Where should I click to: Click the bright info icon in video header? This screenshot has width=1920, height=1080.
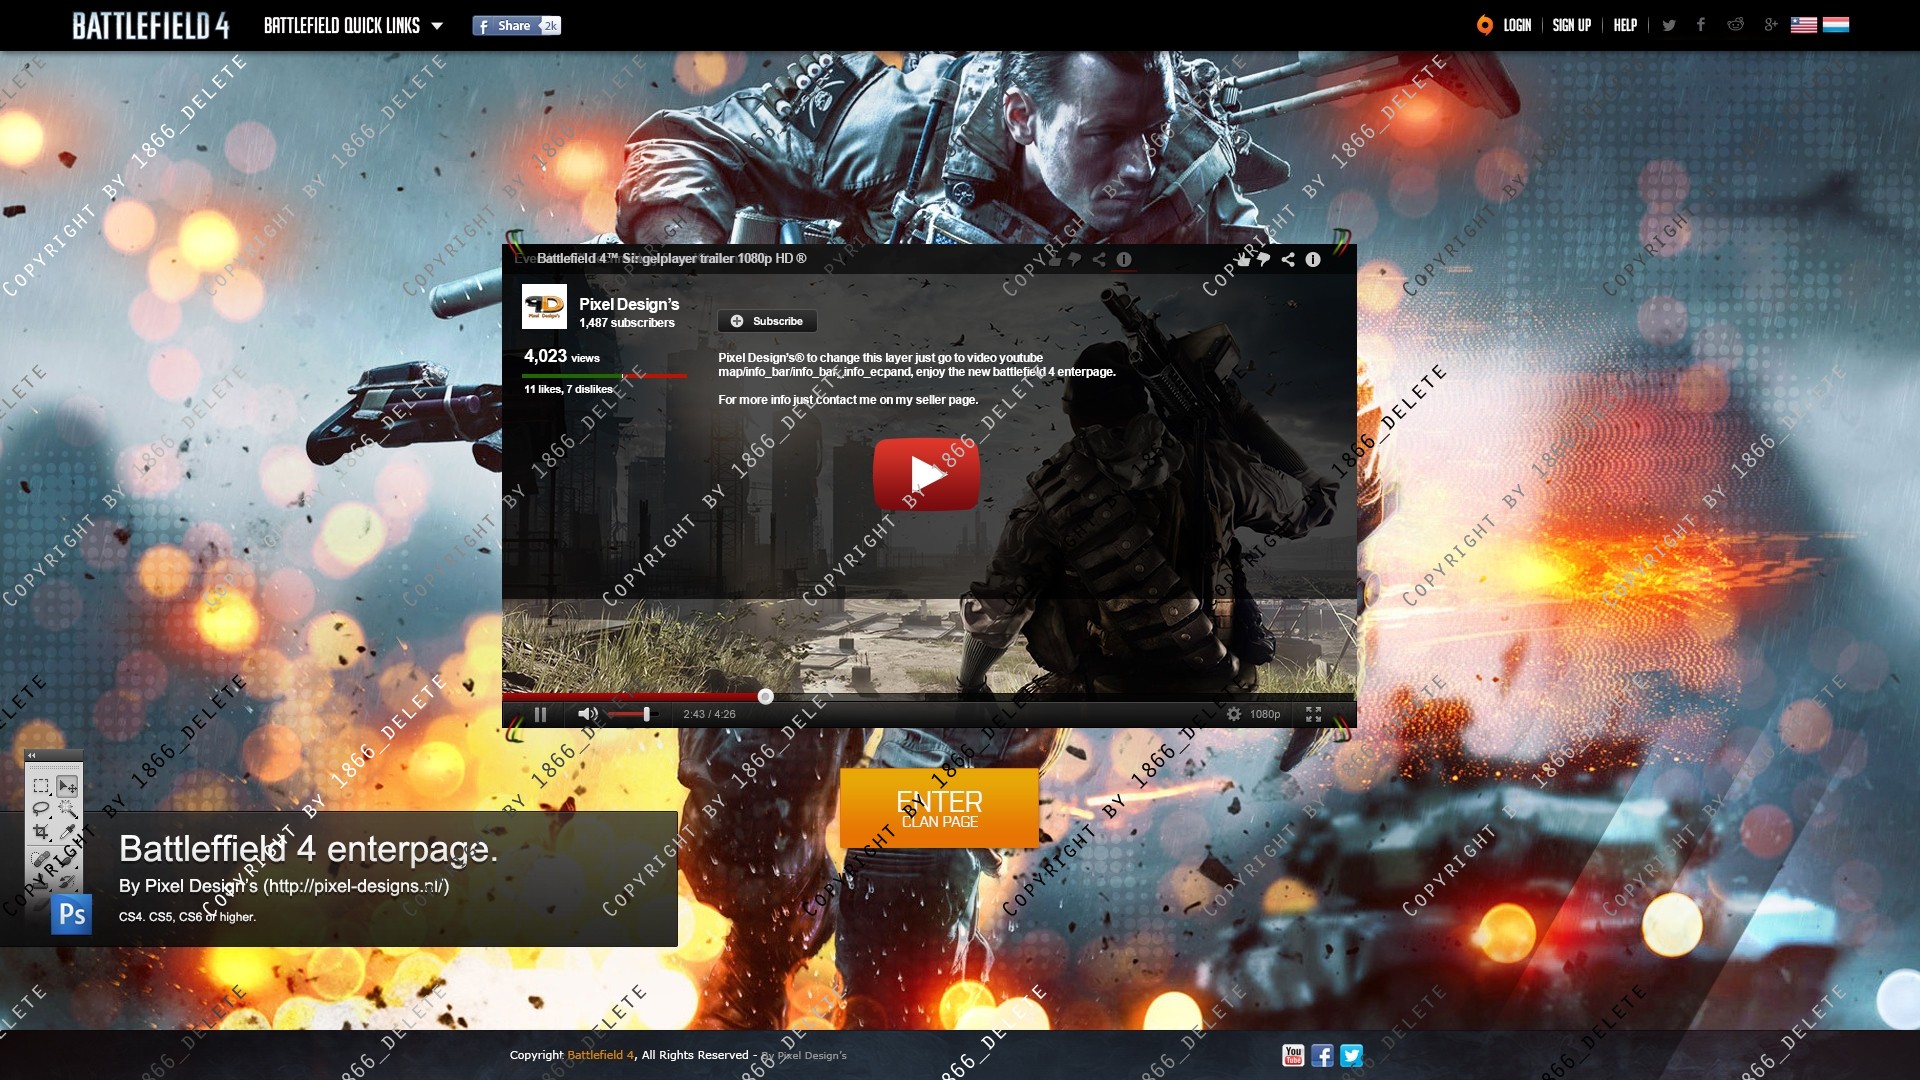(1313, 259)
